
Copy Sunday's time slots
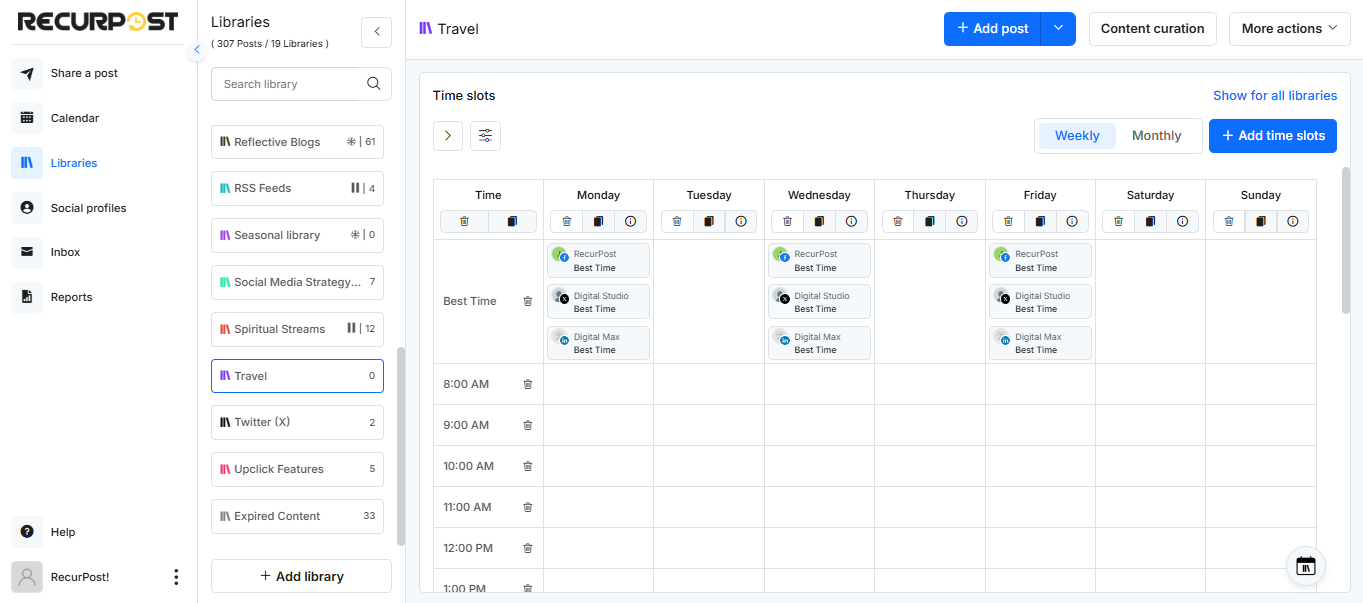point(1261,221)
